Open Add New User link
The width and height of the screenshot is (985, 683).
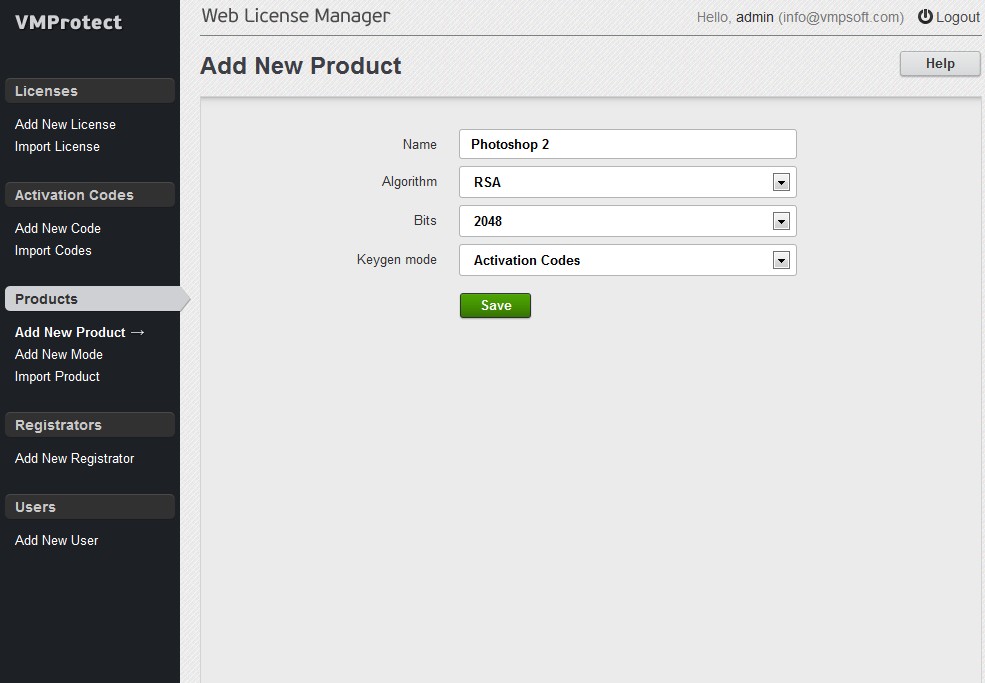point(57,540)
